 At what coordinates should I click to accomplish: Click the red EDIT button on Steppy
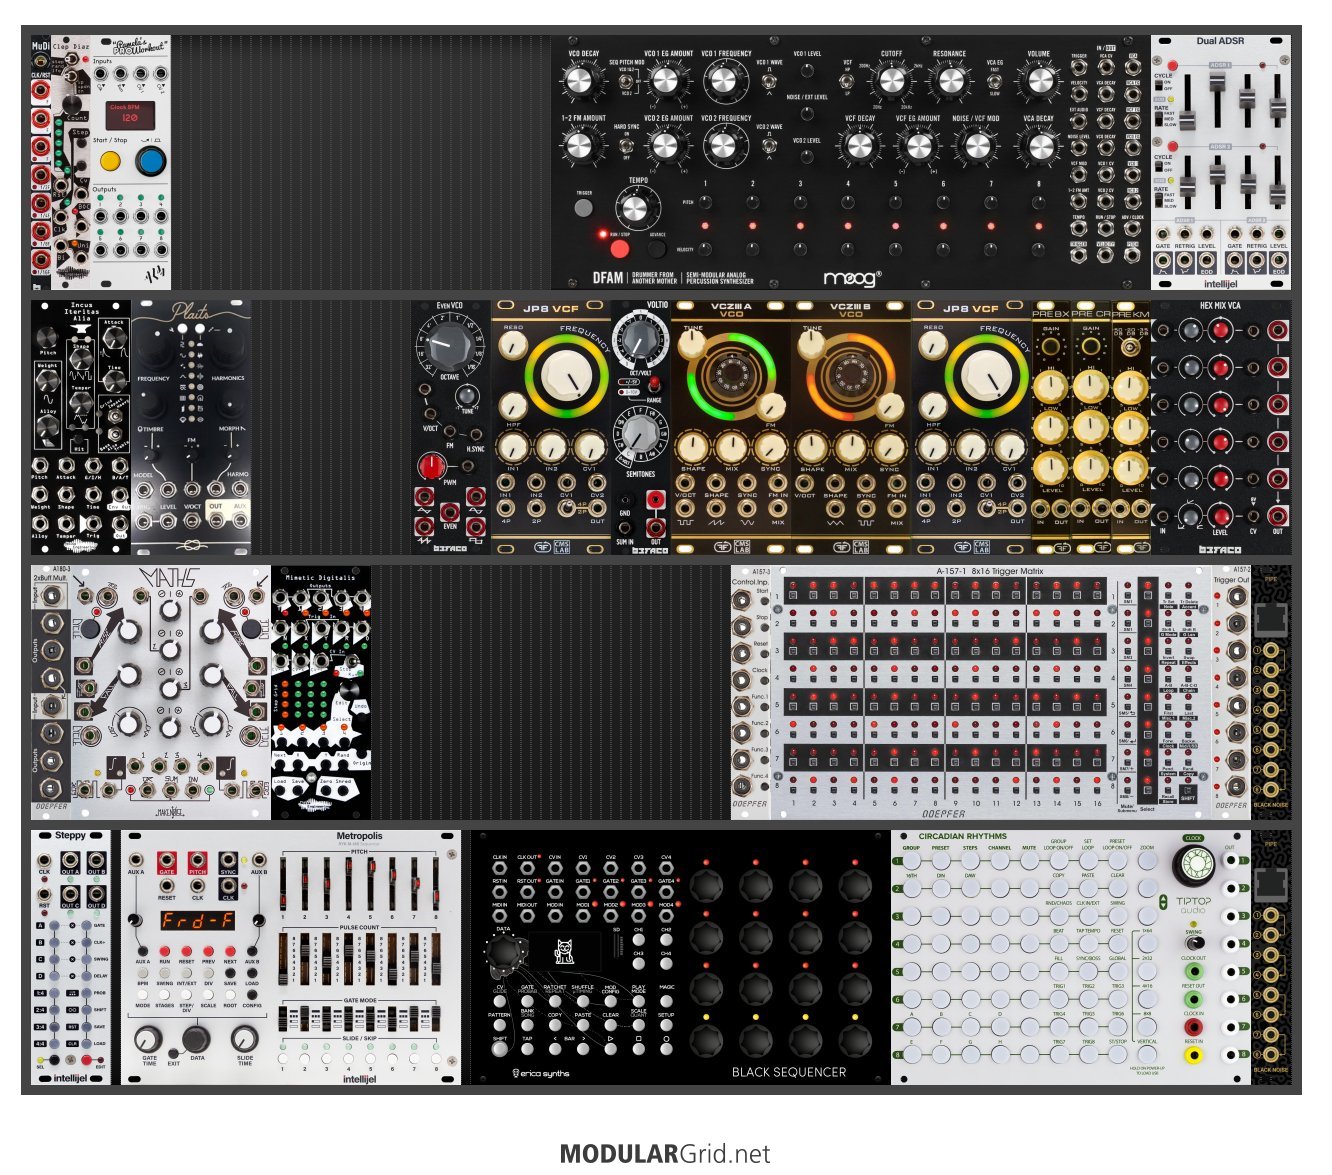pos(86,1058)
